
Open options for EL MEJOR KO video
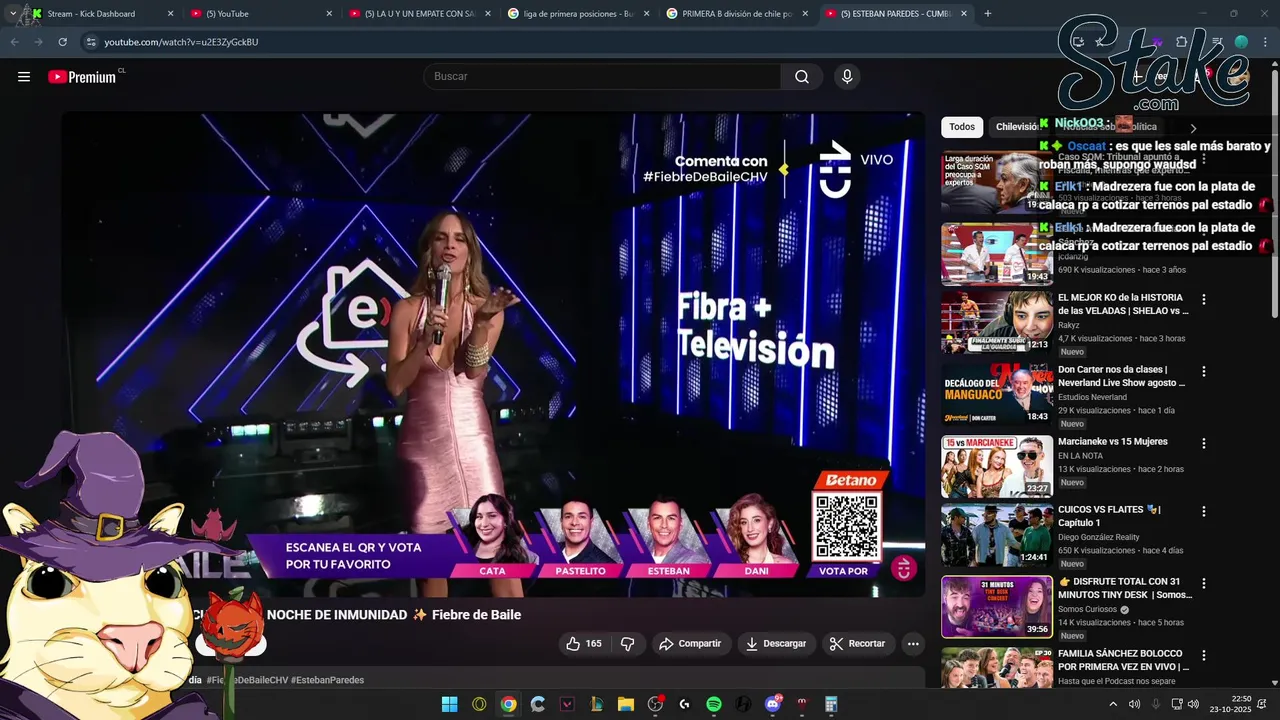tap(1204, 299)
